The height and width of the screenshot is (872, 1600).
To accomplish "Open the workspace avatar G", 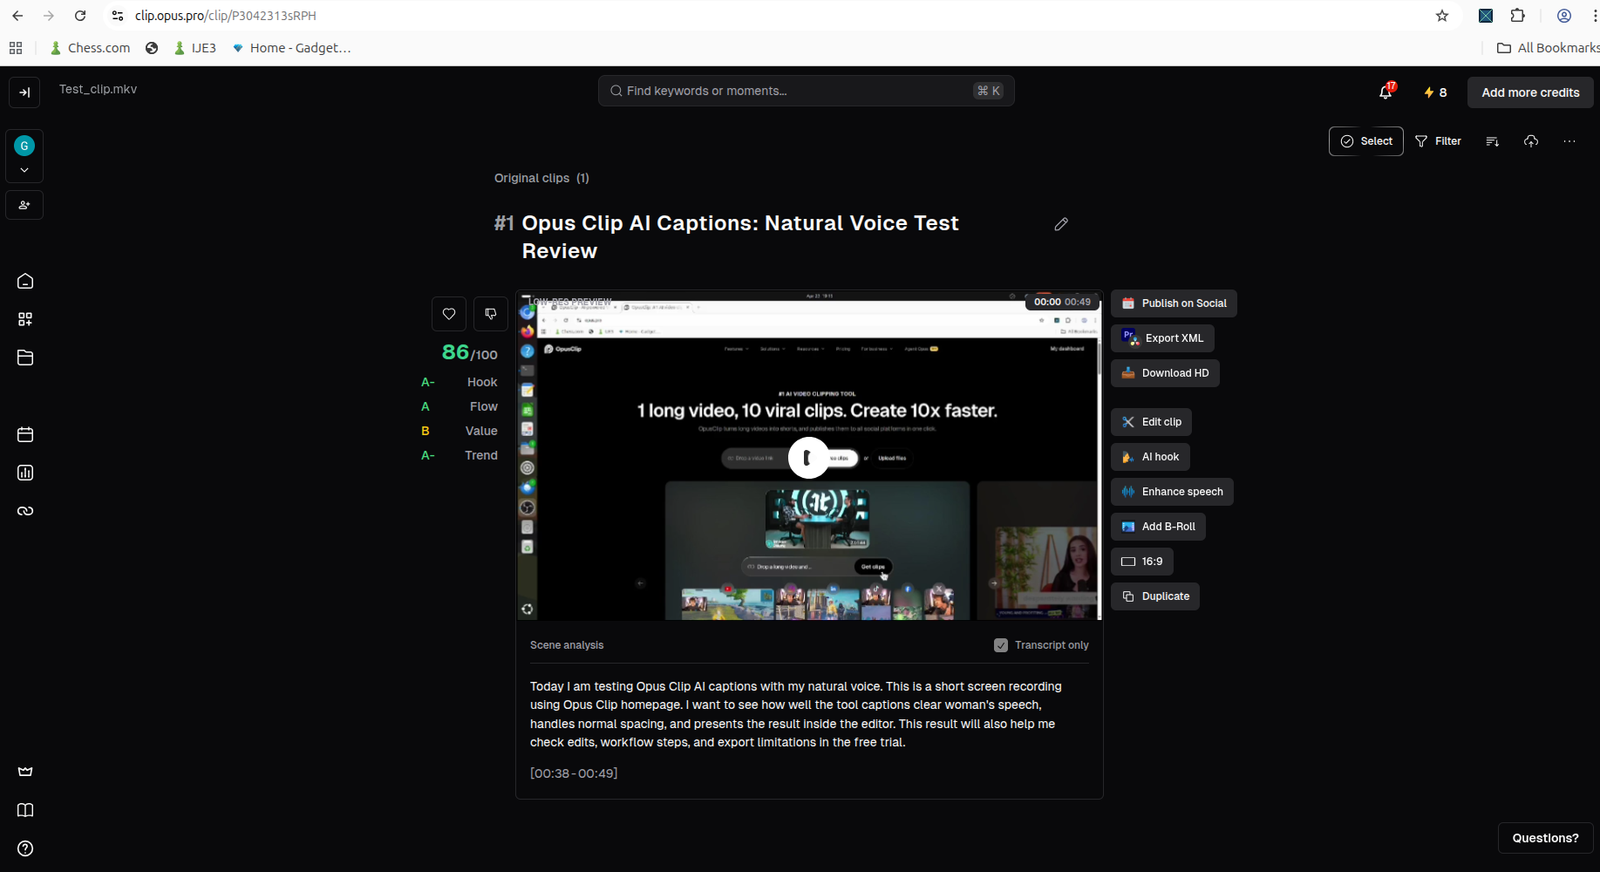I will pos(25,146).
